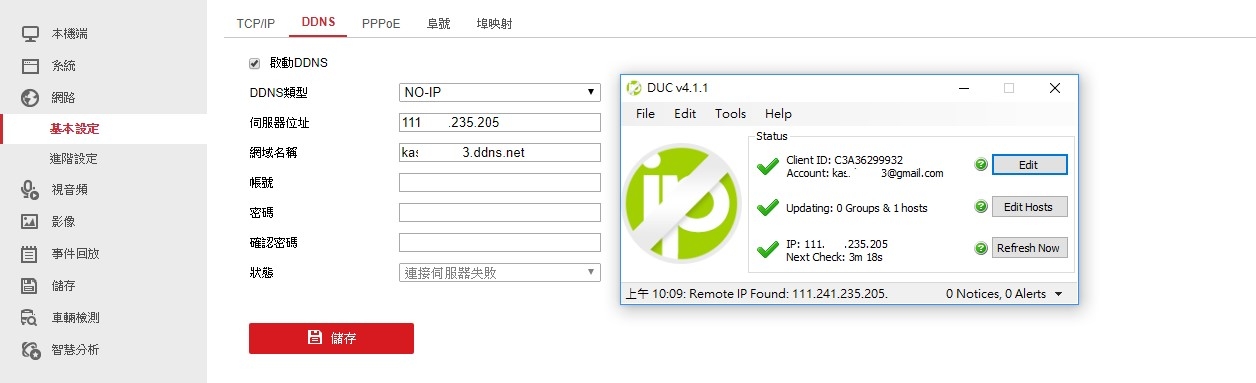Viewport: 1256px width, 383px height.
Task: Click the 密碼 password input field
Action: point(500,212)
